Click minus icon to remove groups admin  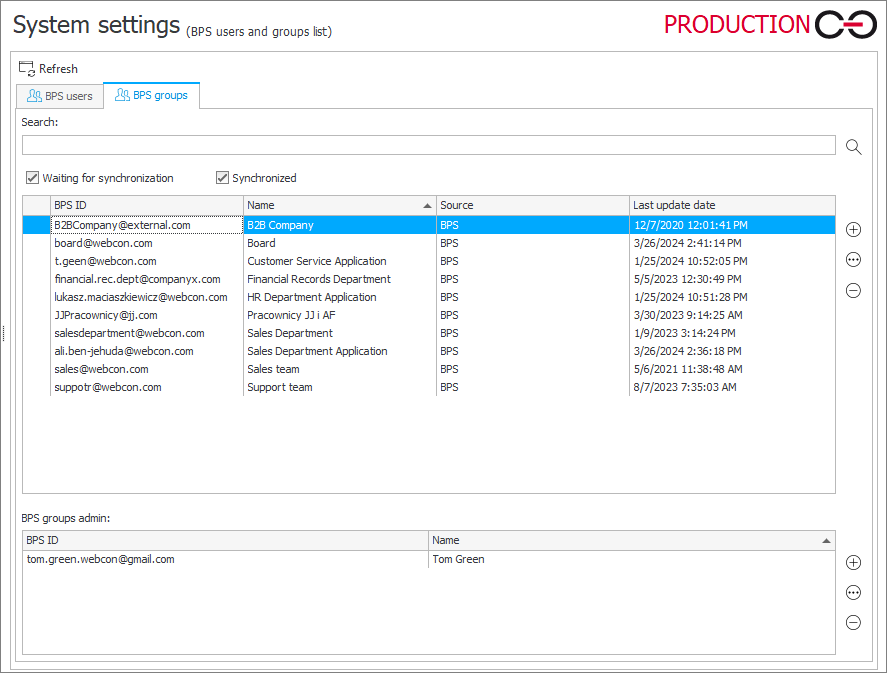click(853, 622)
